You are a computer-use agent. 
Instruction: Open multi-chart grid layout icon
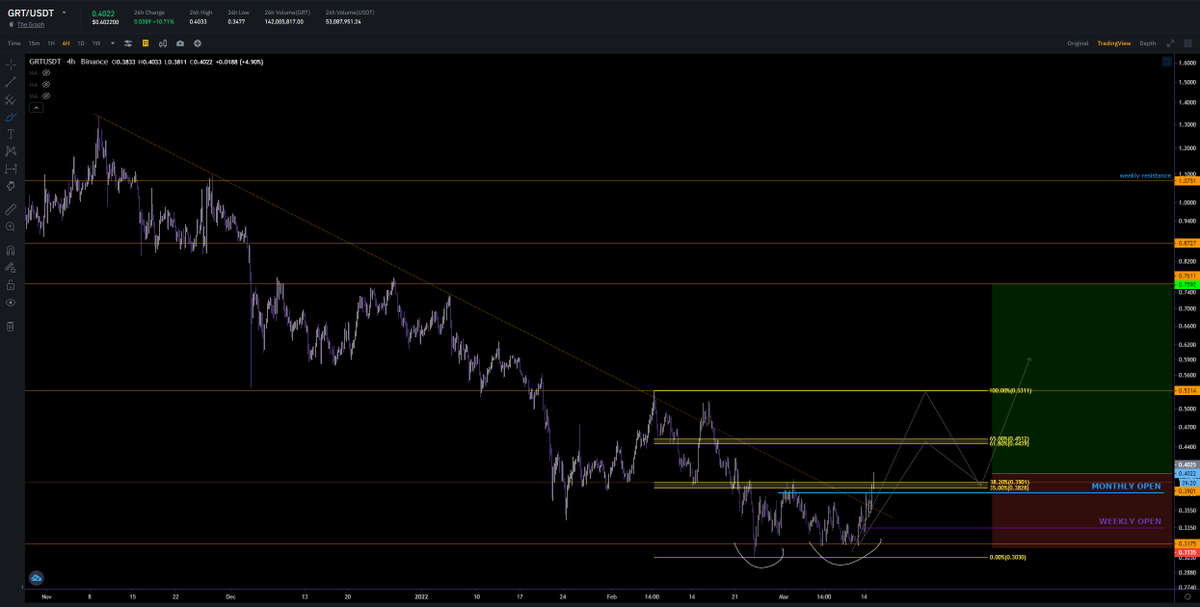point(1189,43)
